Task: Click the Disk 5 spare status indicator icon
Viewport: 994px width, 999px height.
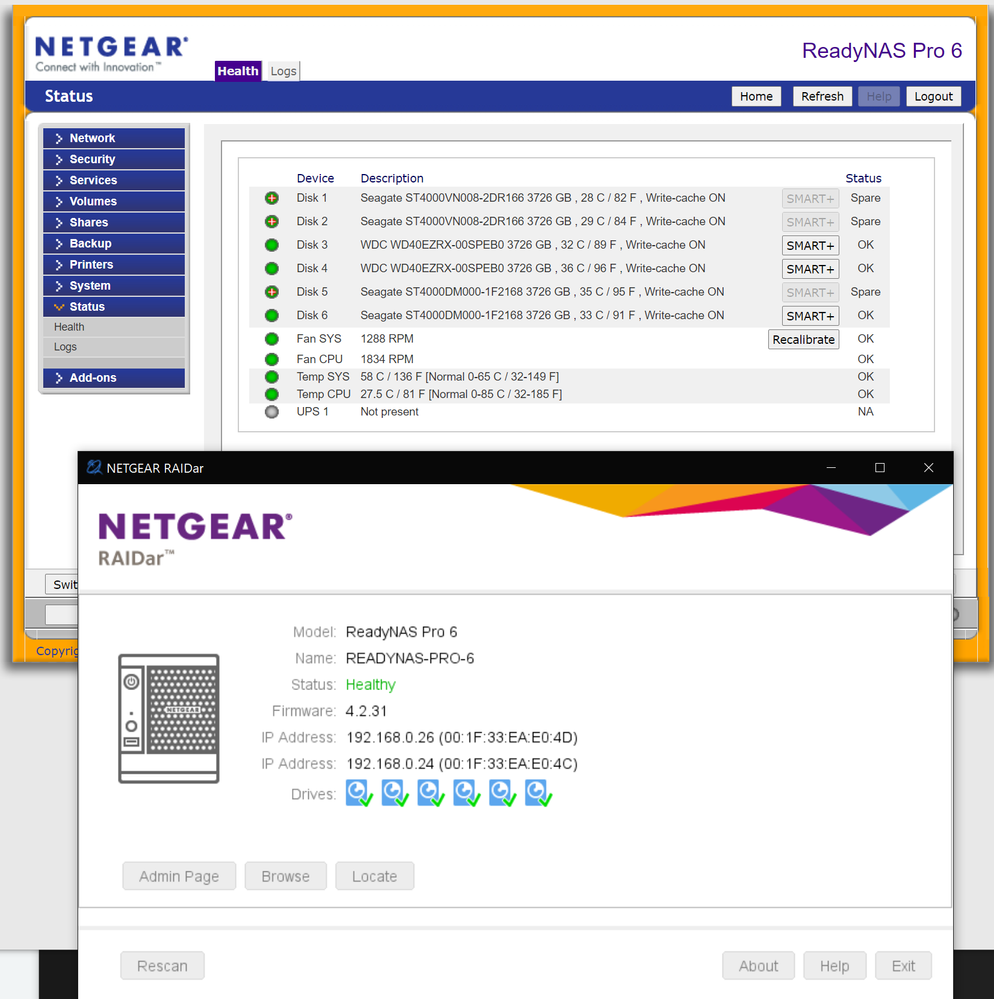Action: pyautogui.click(x=271, y=292)
